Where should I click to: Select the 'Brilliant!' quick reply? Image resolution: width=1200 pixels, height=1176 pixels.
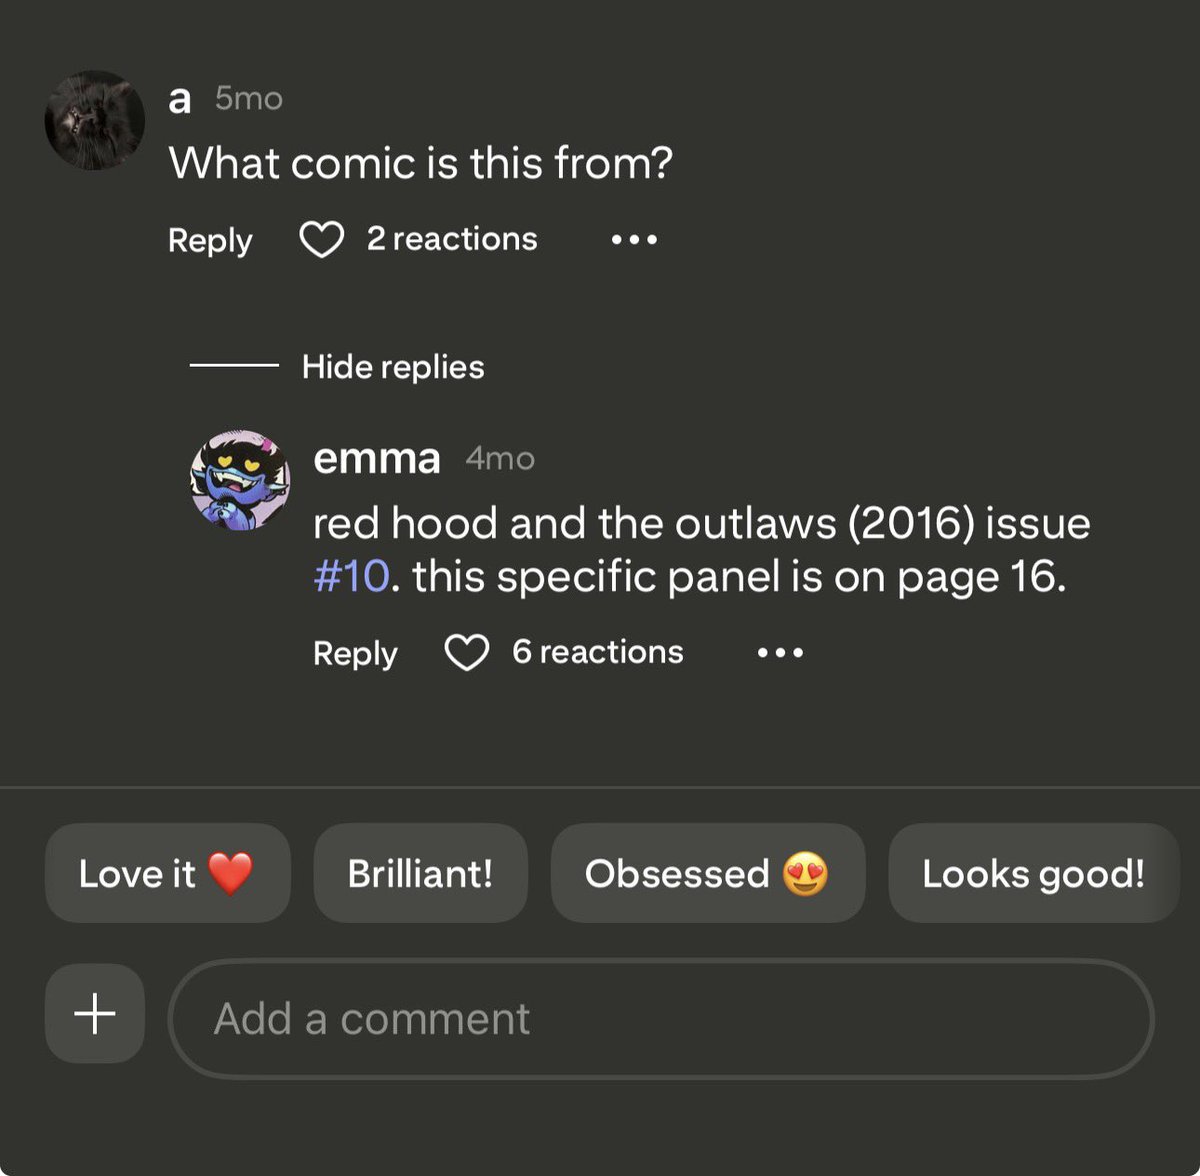(421, 873)
